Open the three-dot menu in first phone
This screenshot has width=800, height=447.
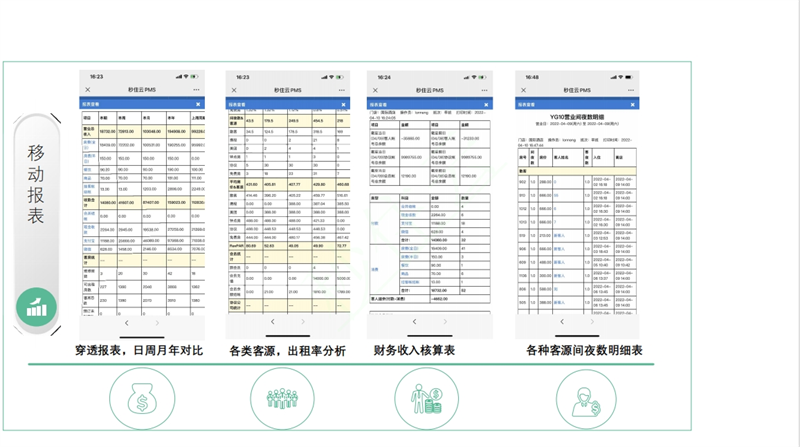197,90
